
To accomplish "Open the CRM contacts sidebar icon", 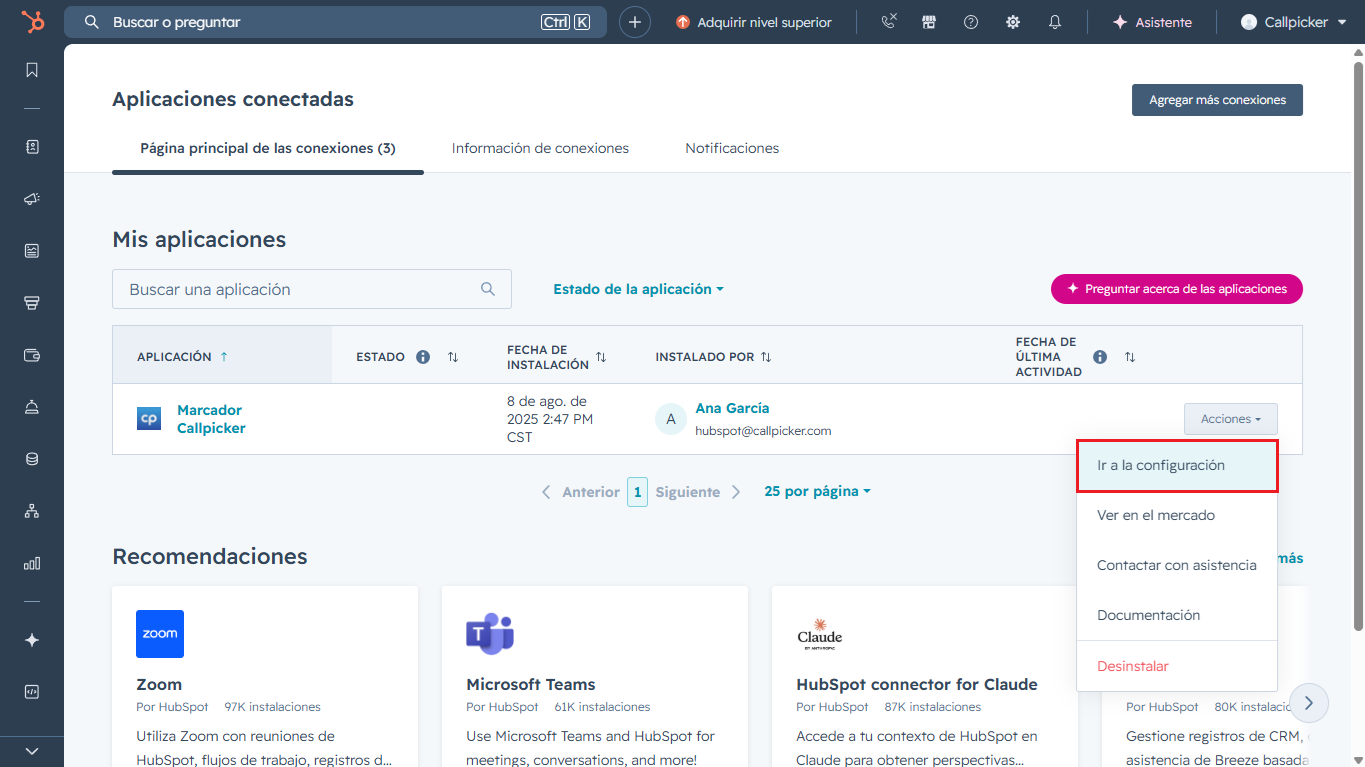I will (x=32, y=147).
